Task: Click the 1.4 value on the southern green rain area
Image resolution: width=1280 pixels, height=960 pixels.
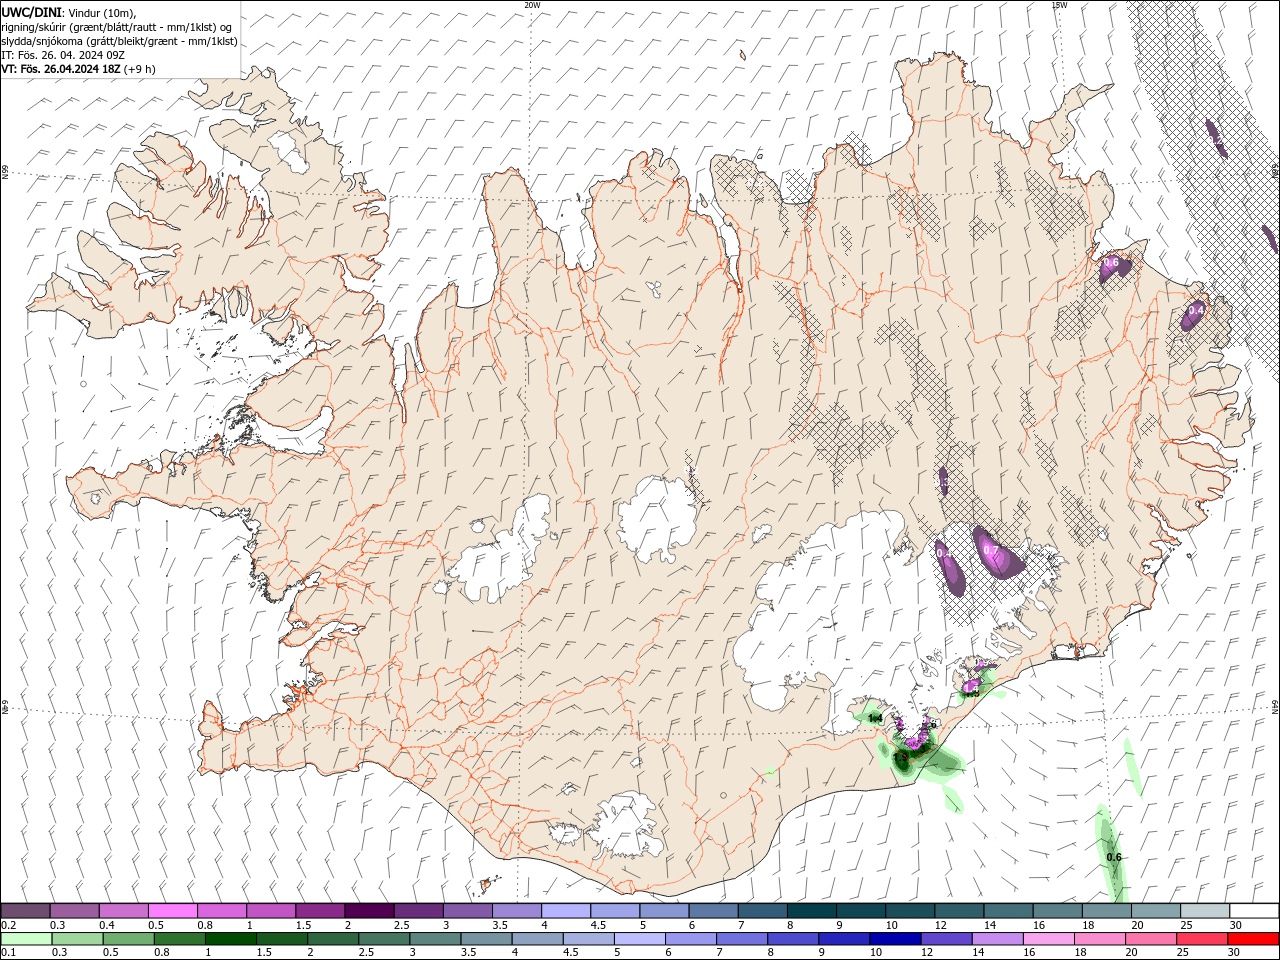Action: 875,718
